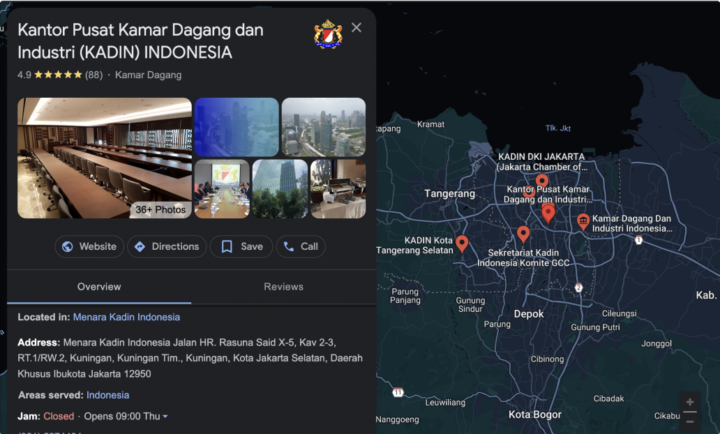Click the Closed status text

59,417
